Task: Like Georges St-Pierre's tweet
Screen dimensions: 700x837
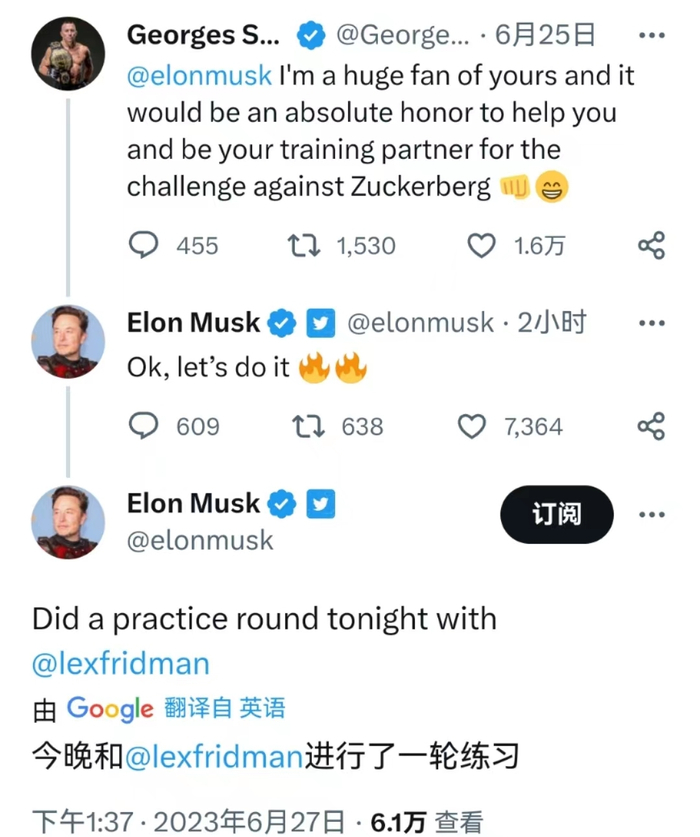Action: click(x=482, y=245)
